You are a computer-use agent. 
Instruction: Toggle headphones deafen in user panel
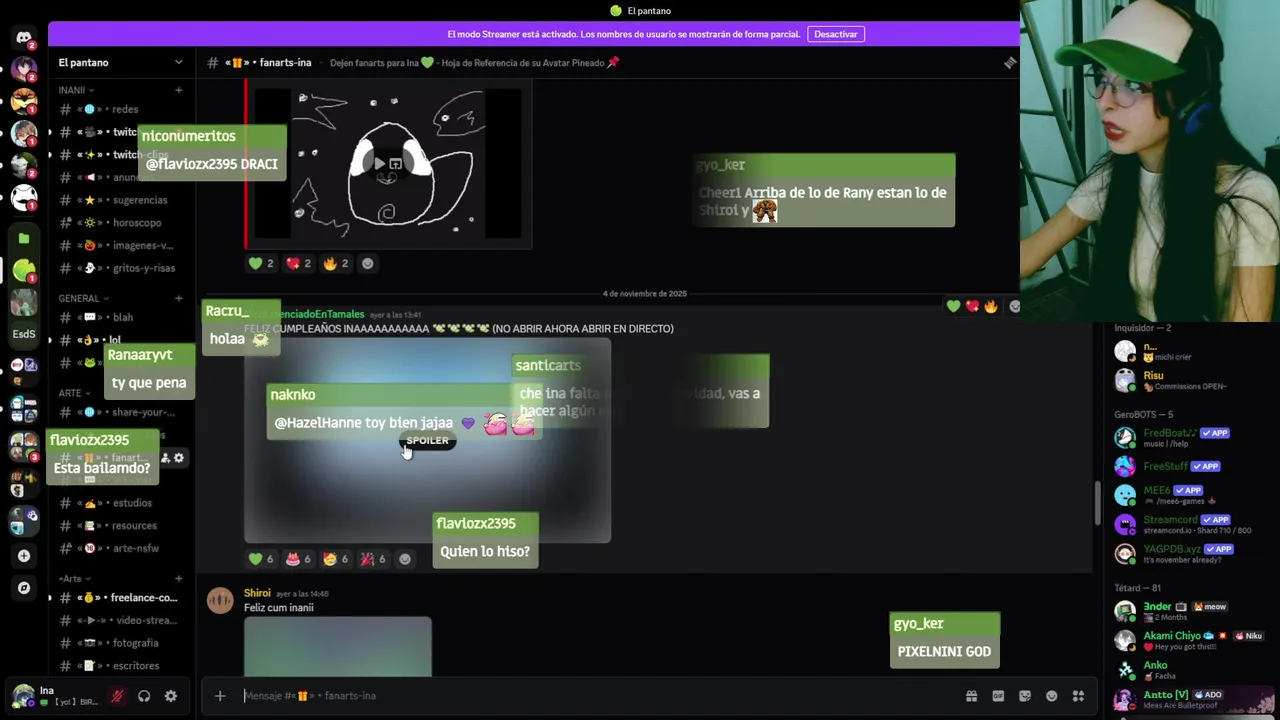click(144, 696)
